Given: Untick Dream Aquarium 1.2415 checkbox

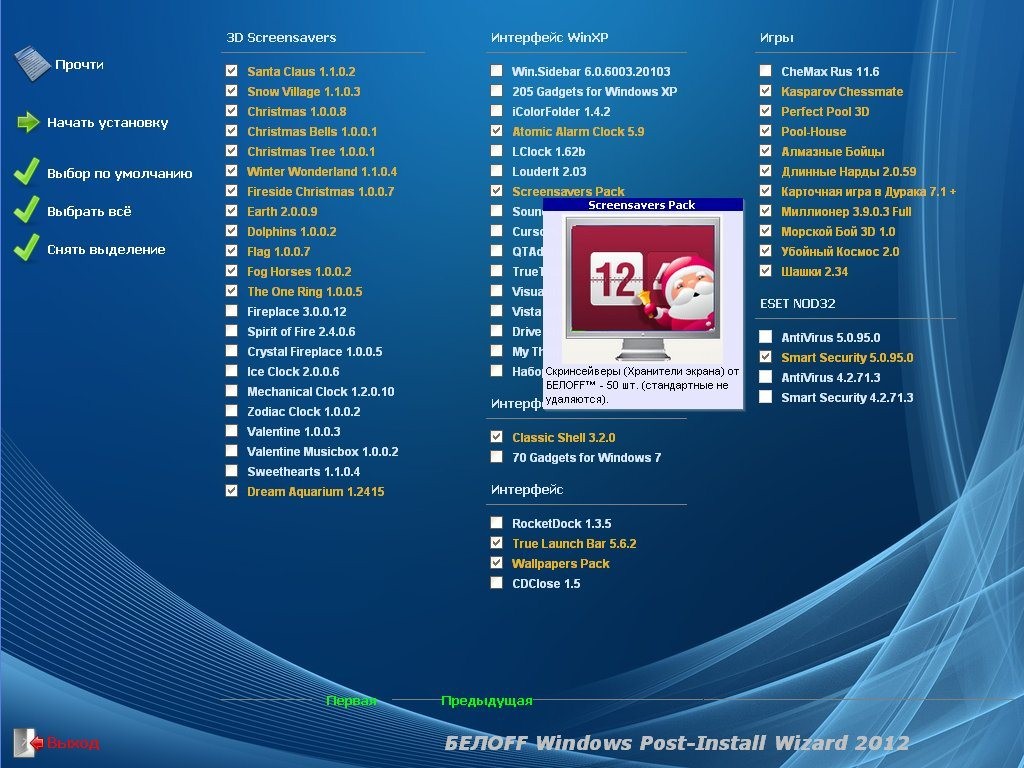Looking at the screenshot, I should [231, 490].
